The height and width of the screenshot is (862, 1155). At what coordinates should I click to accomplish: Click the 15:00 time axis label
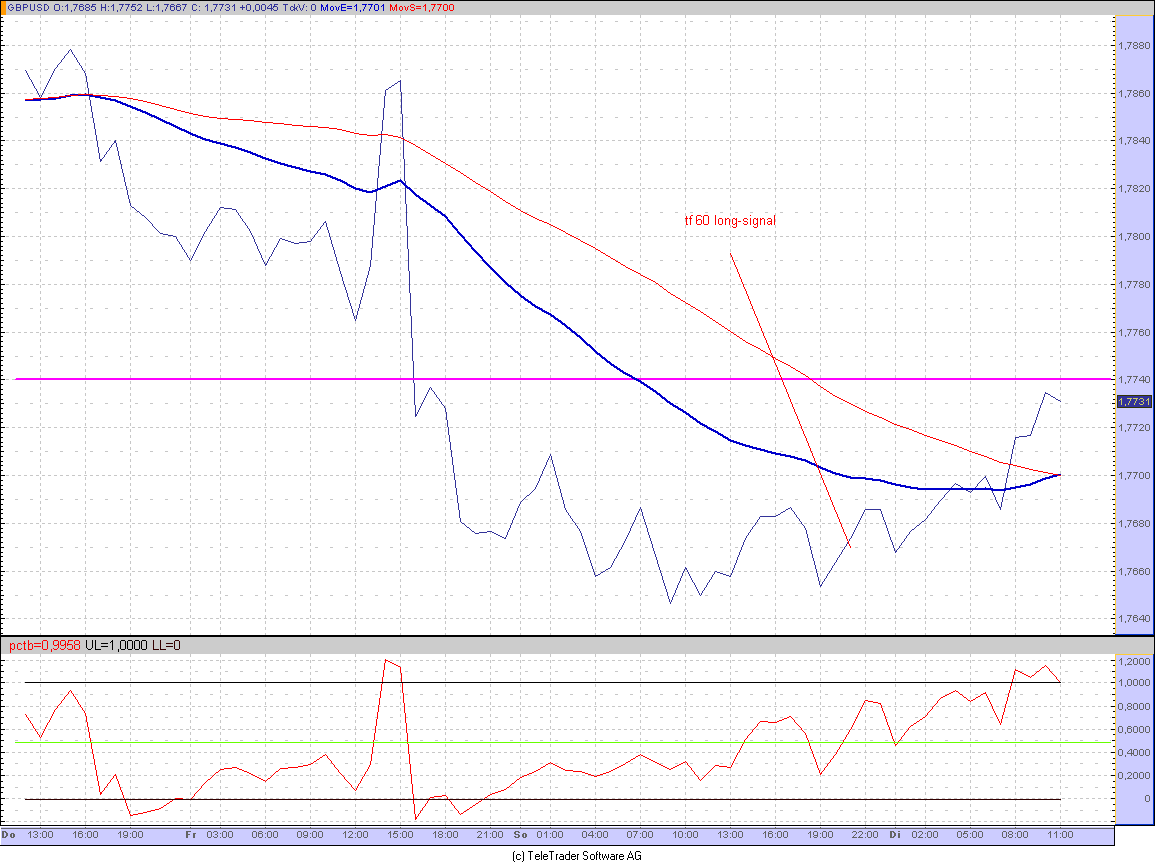point(400,835)
